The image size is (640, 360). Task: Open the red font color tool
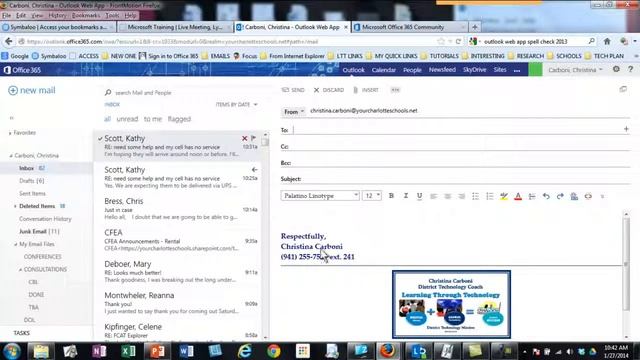(518, 196)
